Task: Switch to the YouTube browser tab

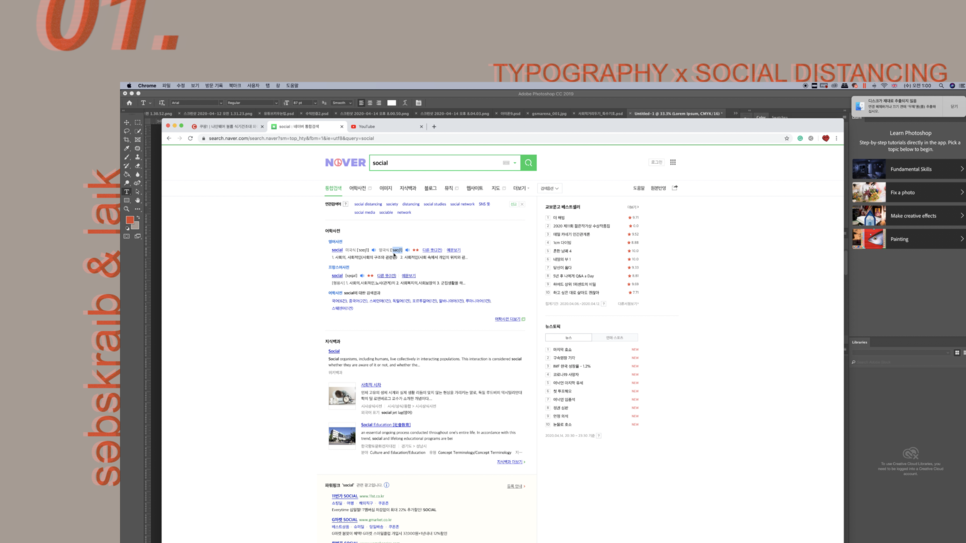Action: [x=386, y=126]
